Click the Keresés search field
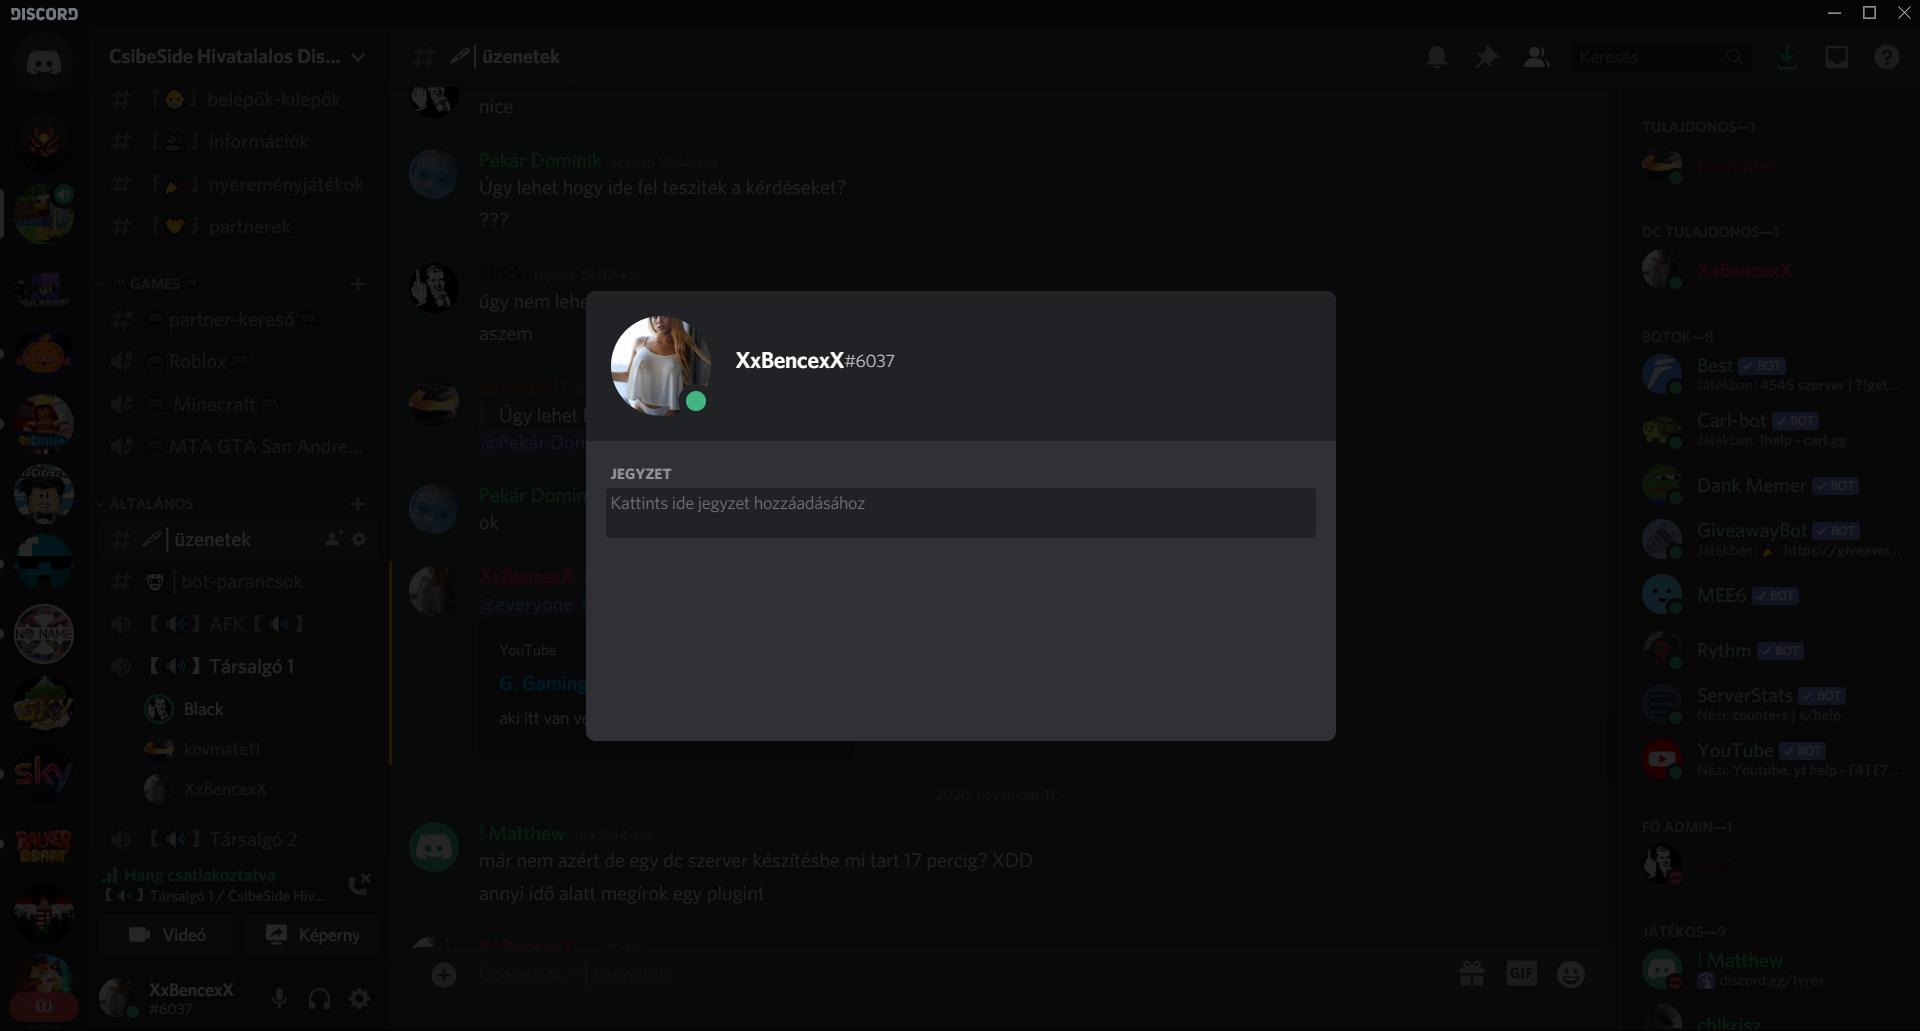1920x1031 pixels. click(1660, 57)
